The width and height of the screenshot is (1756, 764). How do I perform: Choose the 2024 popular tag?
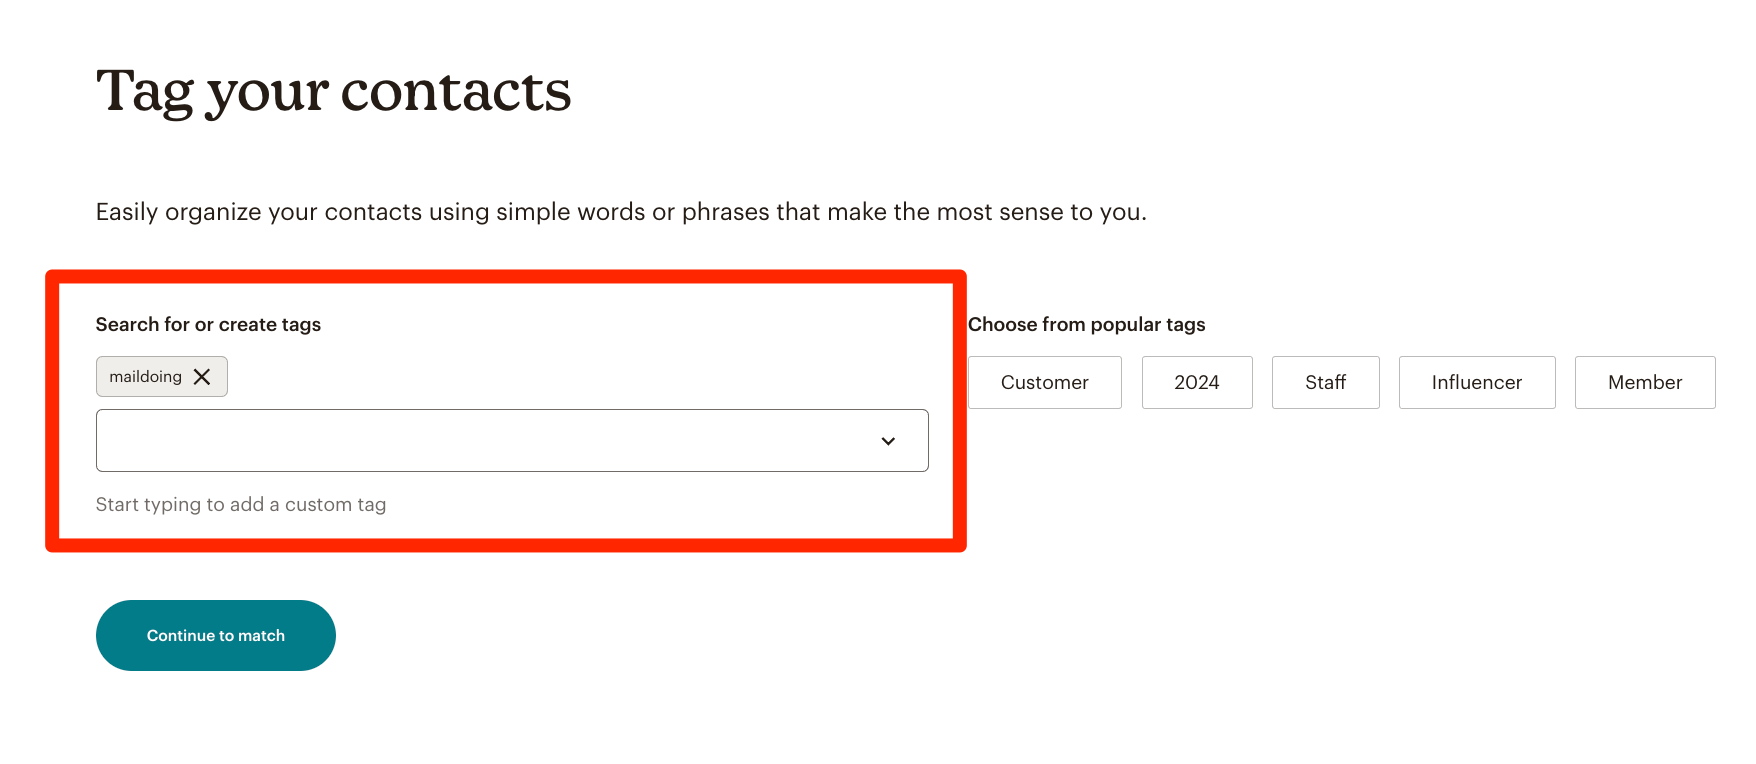tap(1196, 382)
